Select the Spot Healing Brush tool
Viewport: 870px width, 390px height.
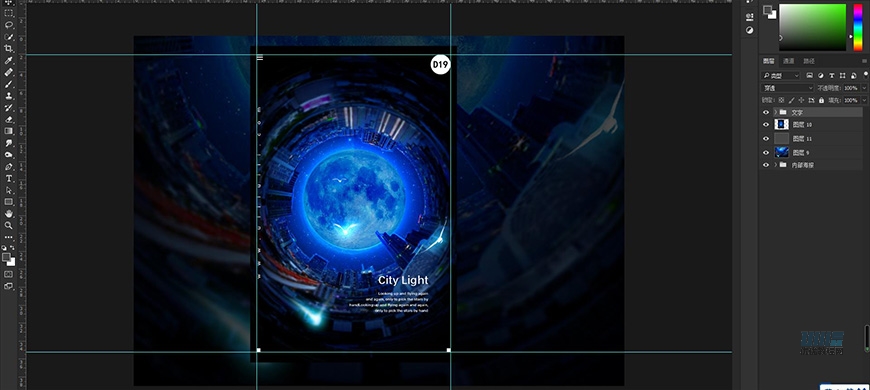tap(9, 72)
